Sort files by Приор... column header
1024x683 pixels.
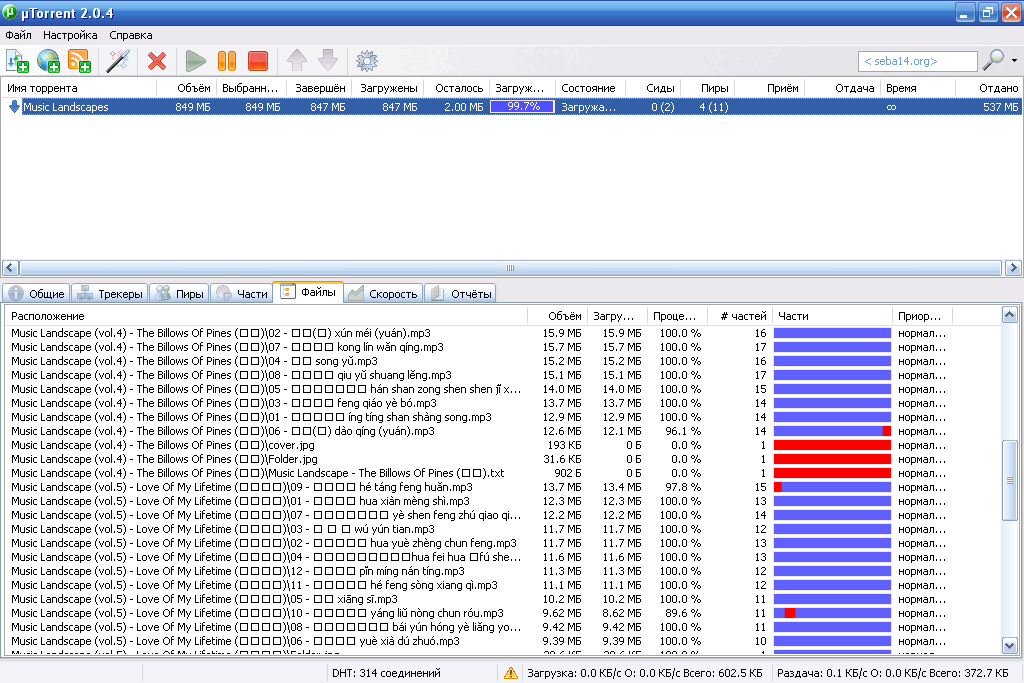[922, 316]
